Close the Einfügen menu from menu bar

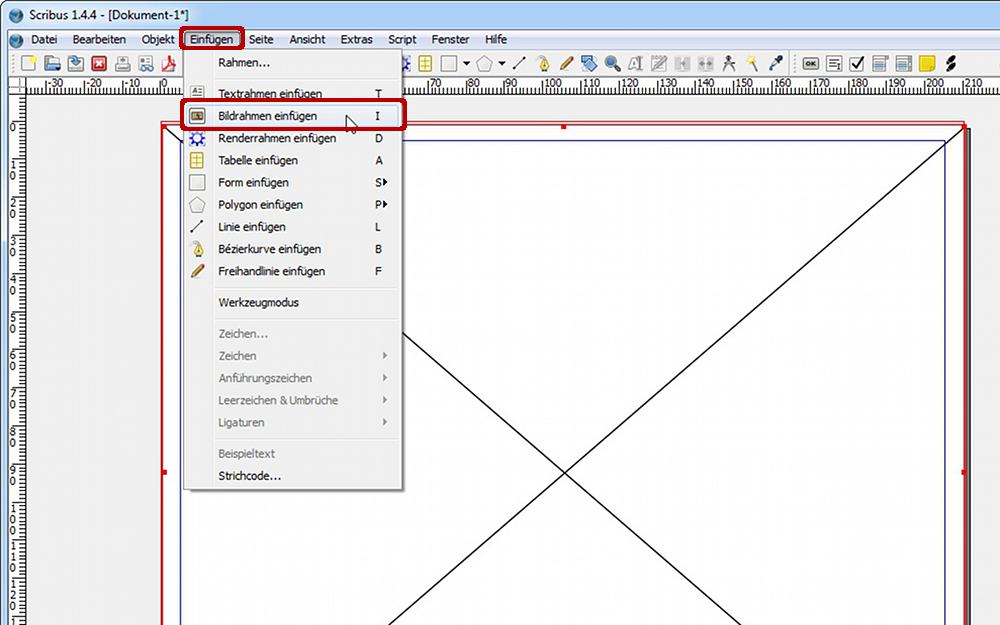[211, 39]
